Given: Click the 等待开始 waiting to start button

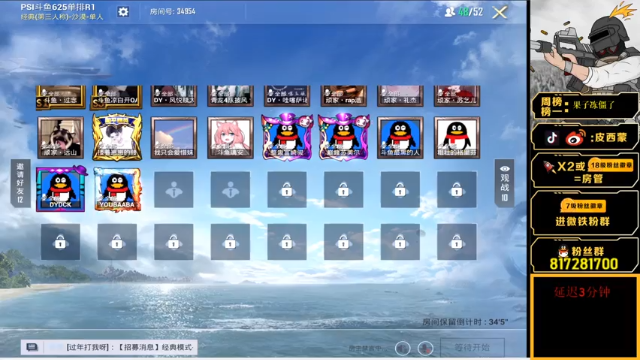Looking at the screenshot, I should (x=472, y=347).
